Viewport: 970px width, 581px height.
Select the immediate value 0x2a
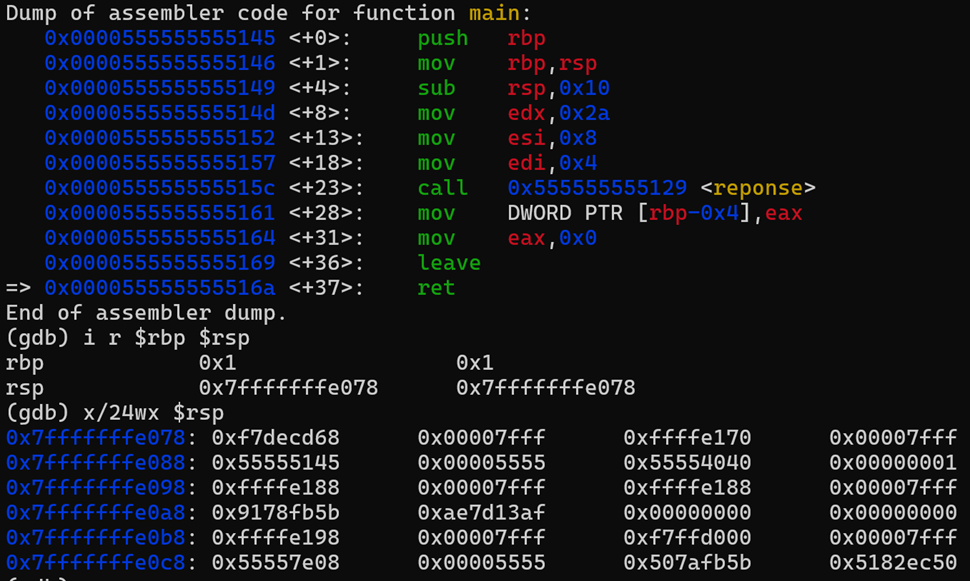584,113
